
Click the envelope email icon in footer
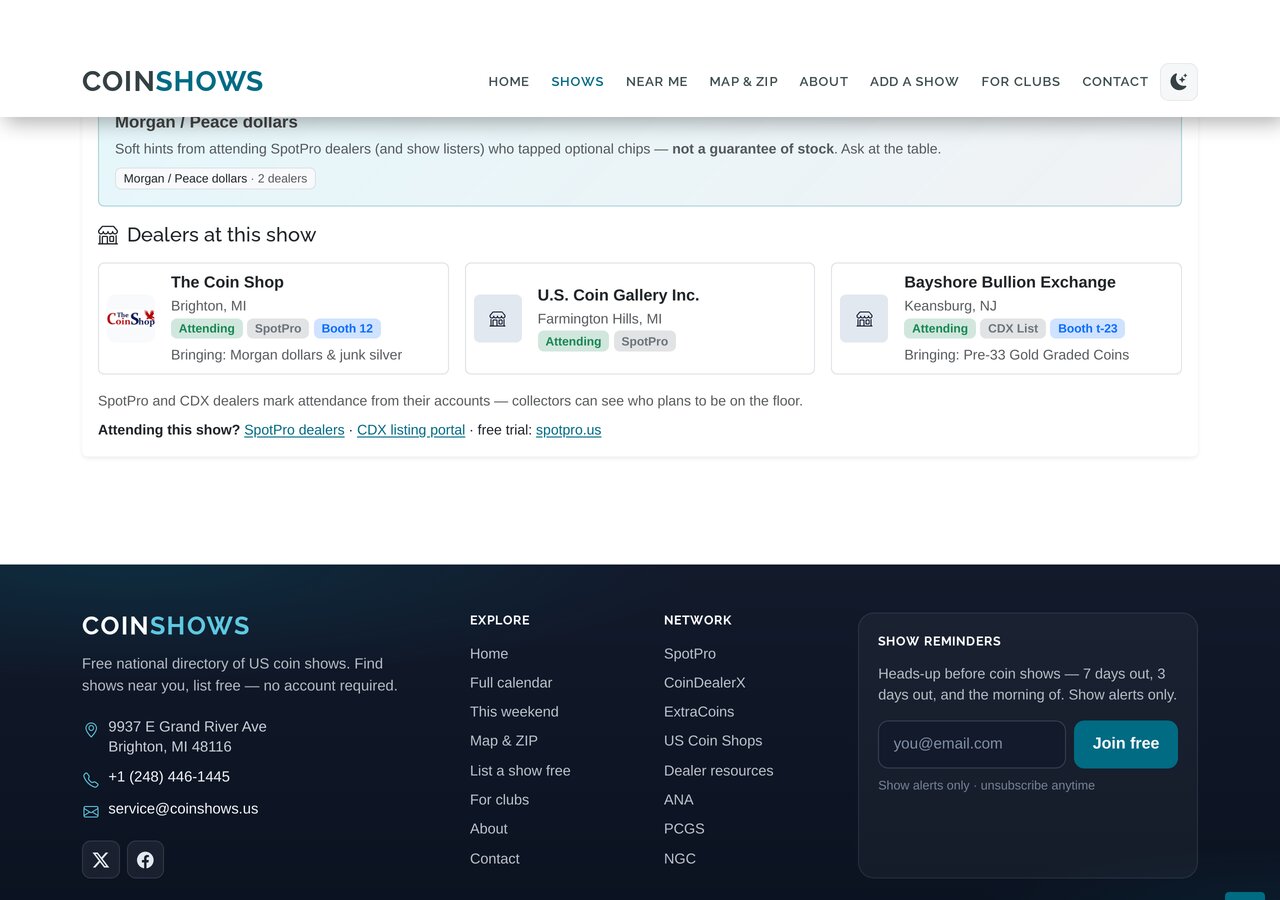coord(91,811)
